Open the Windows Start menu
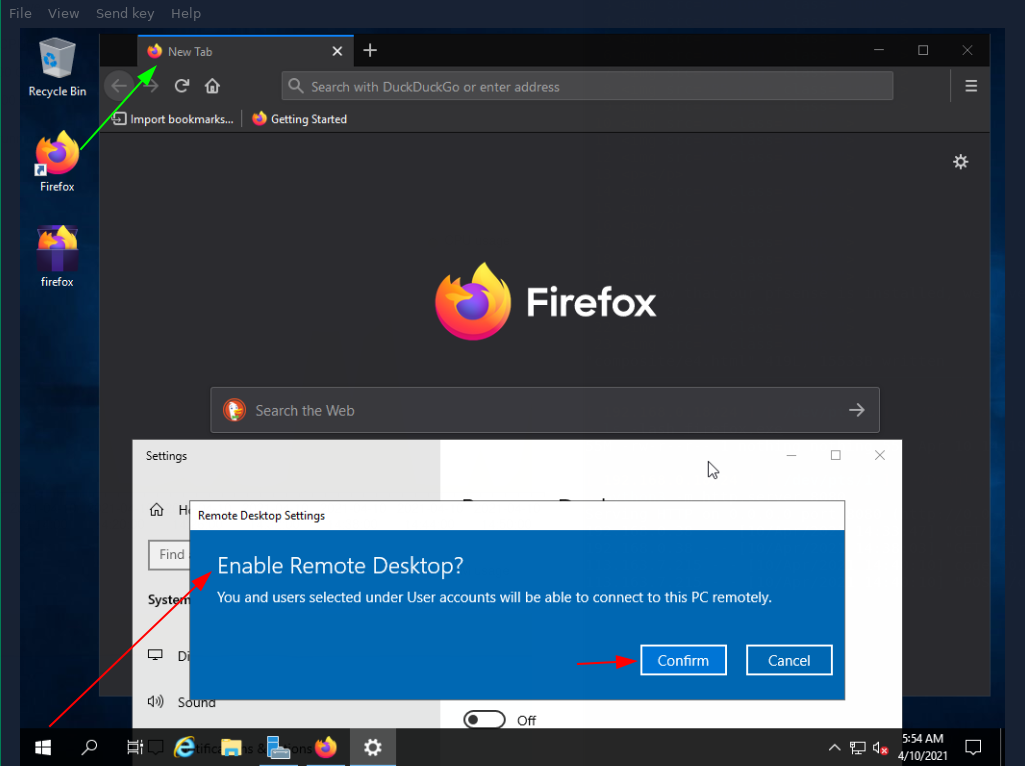The image size is (1025, 766). (x=43, y=747)
